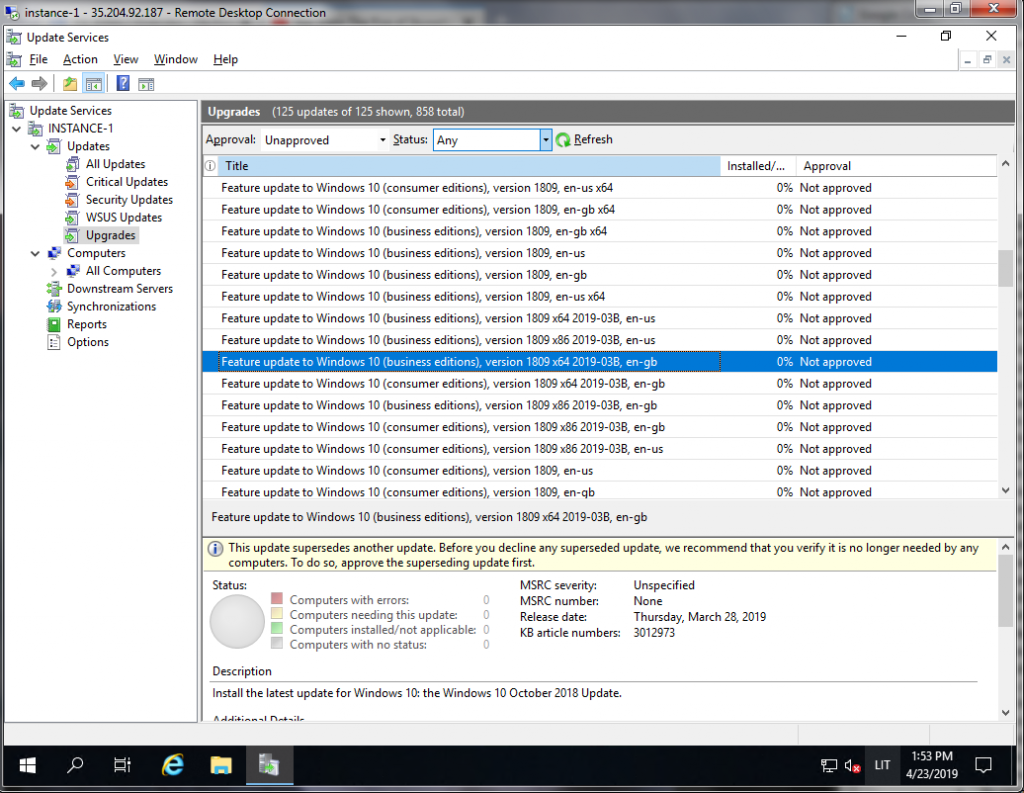
Task: Sort by Installed/... column header
Action: pos(758,166)
